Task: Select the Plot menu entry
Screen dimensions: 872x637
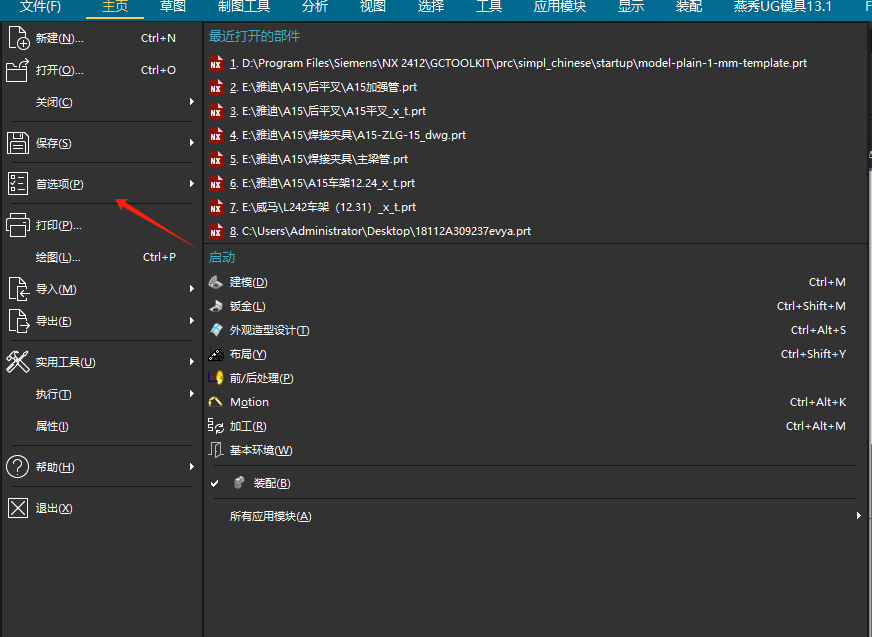Action: click(58, 257)
